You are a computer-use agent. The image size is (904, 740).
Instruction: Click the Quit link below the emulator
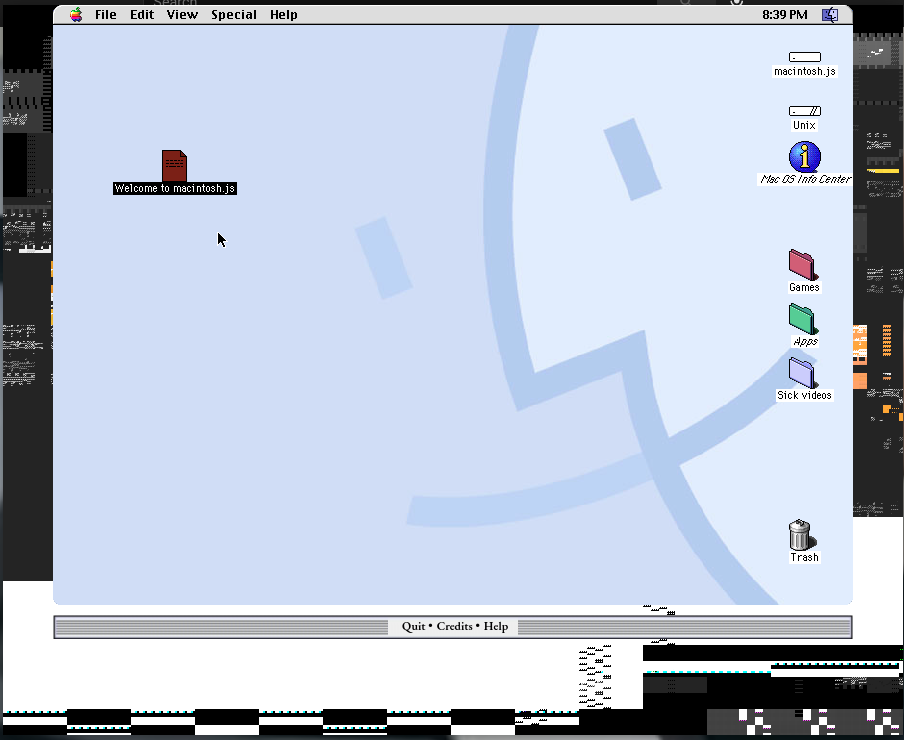click(x=413, y=626)
